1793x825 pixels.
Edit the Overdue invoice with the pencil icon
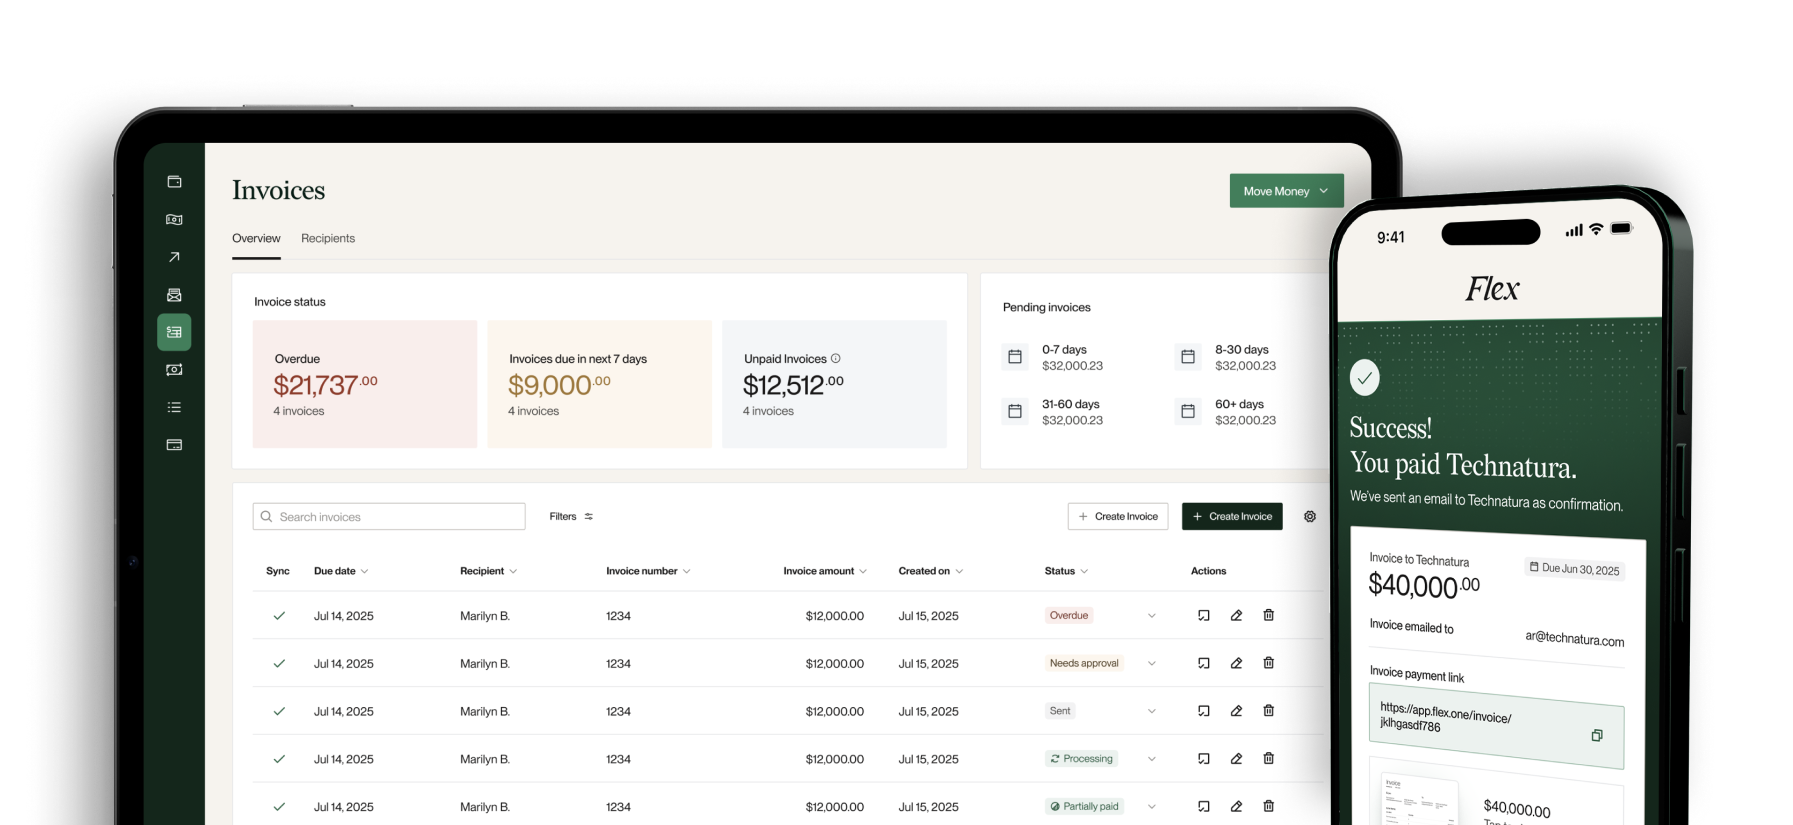(1236, 616)
